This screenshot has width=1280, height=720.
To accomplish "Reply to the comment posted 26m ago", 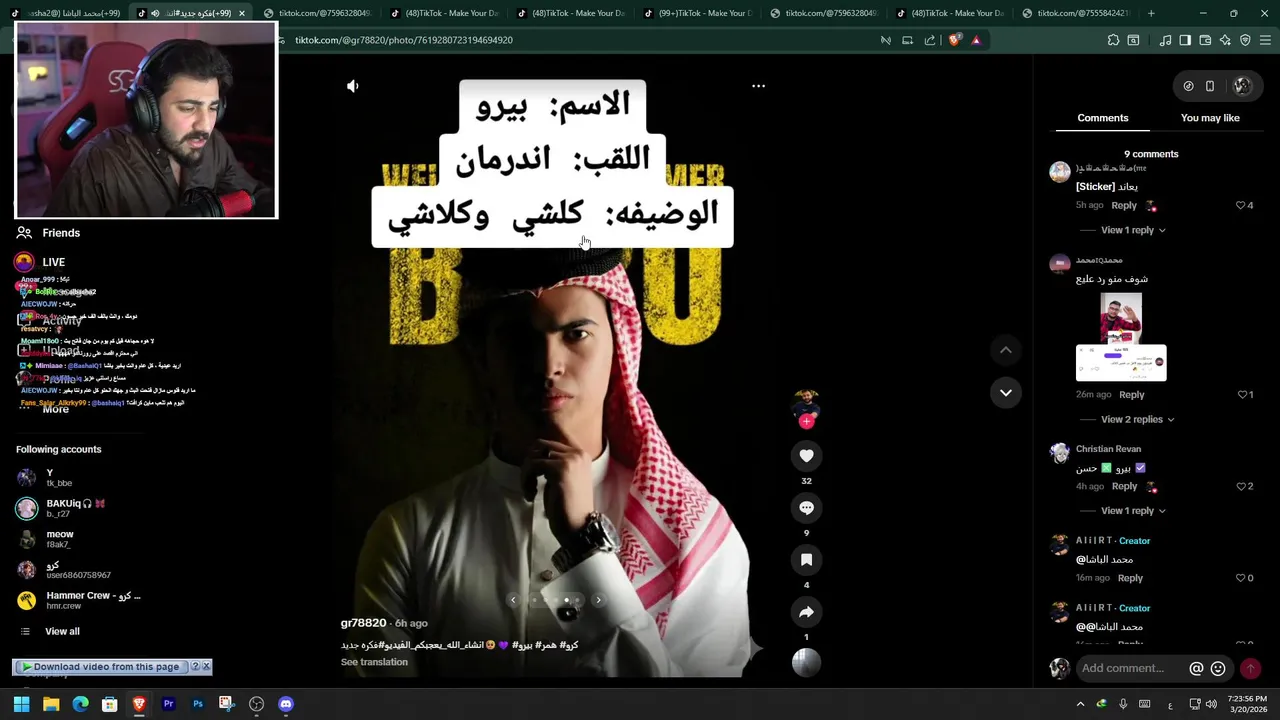I will [x=1131, y=395].
